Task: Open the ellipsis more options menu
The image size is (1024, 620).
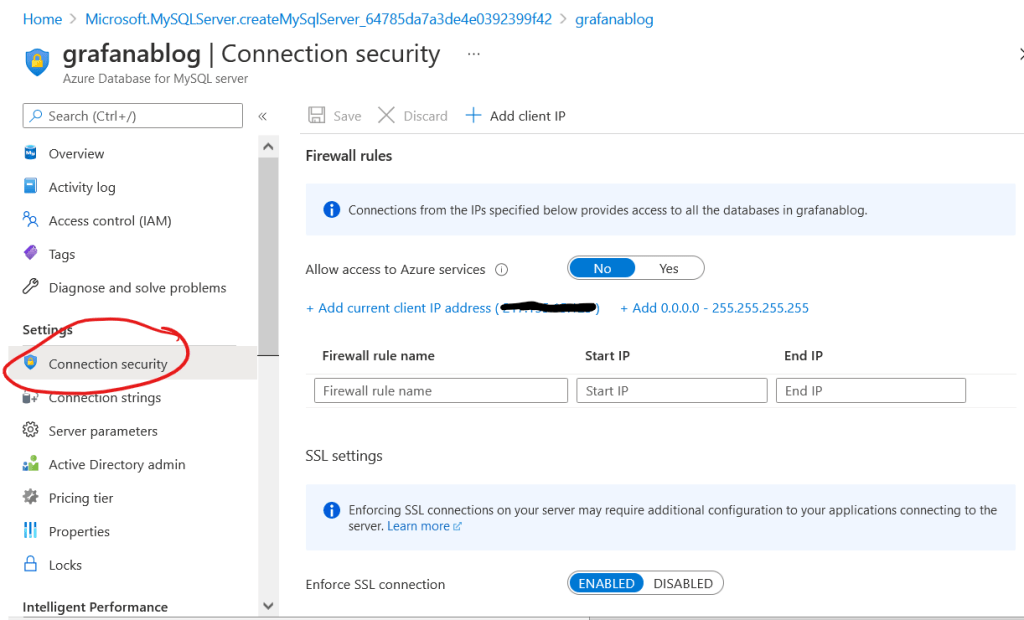Action: click(x=473, y=53)
